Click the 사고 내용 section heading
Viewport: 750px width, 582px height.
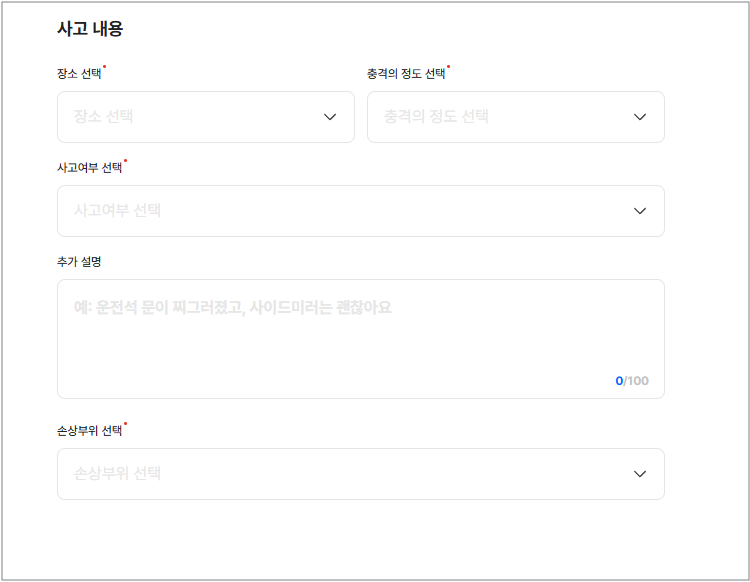[x=90, y=29]
